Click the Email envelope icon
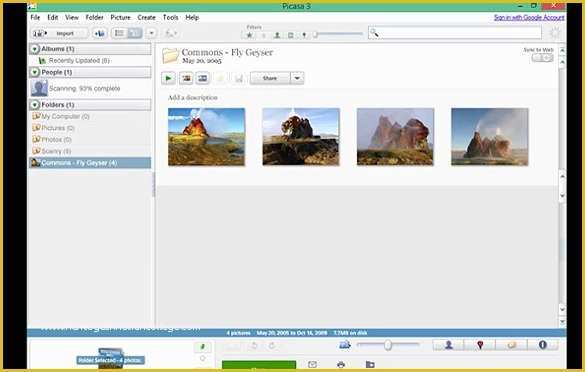This screenshot has width=585, height=372. click(313, 364)
